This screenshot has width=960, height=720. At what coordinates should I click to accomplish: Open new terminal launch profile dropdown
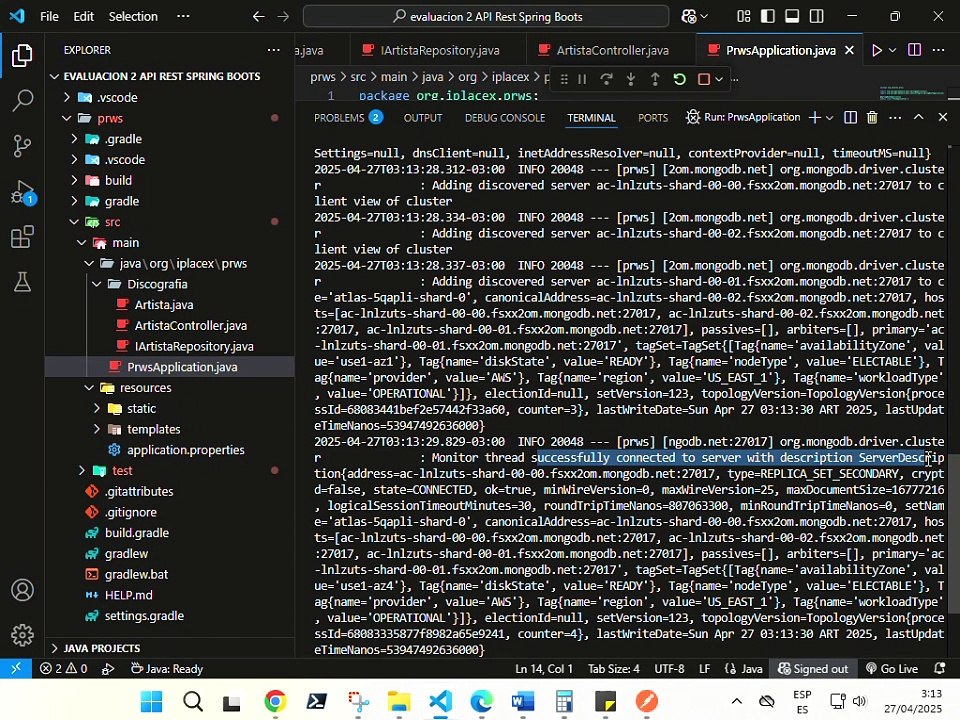[x=830, y=117]
